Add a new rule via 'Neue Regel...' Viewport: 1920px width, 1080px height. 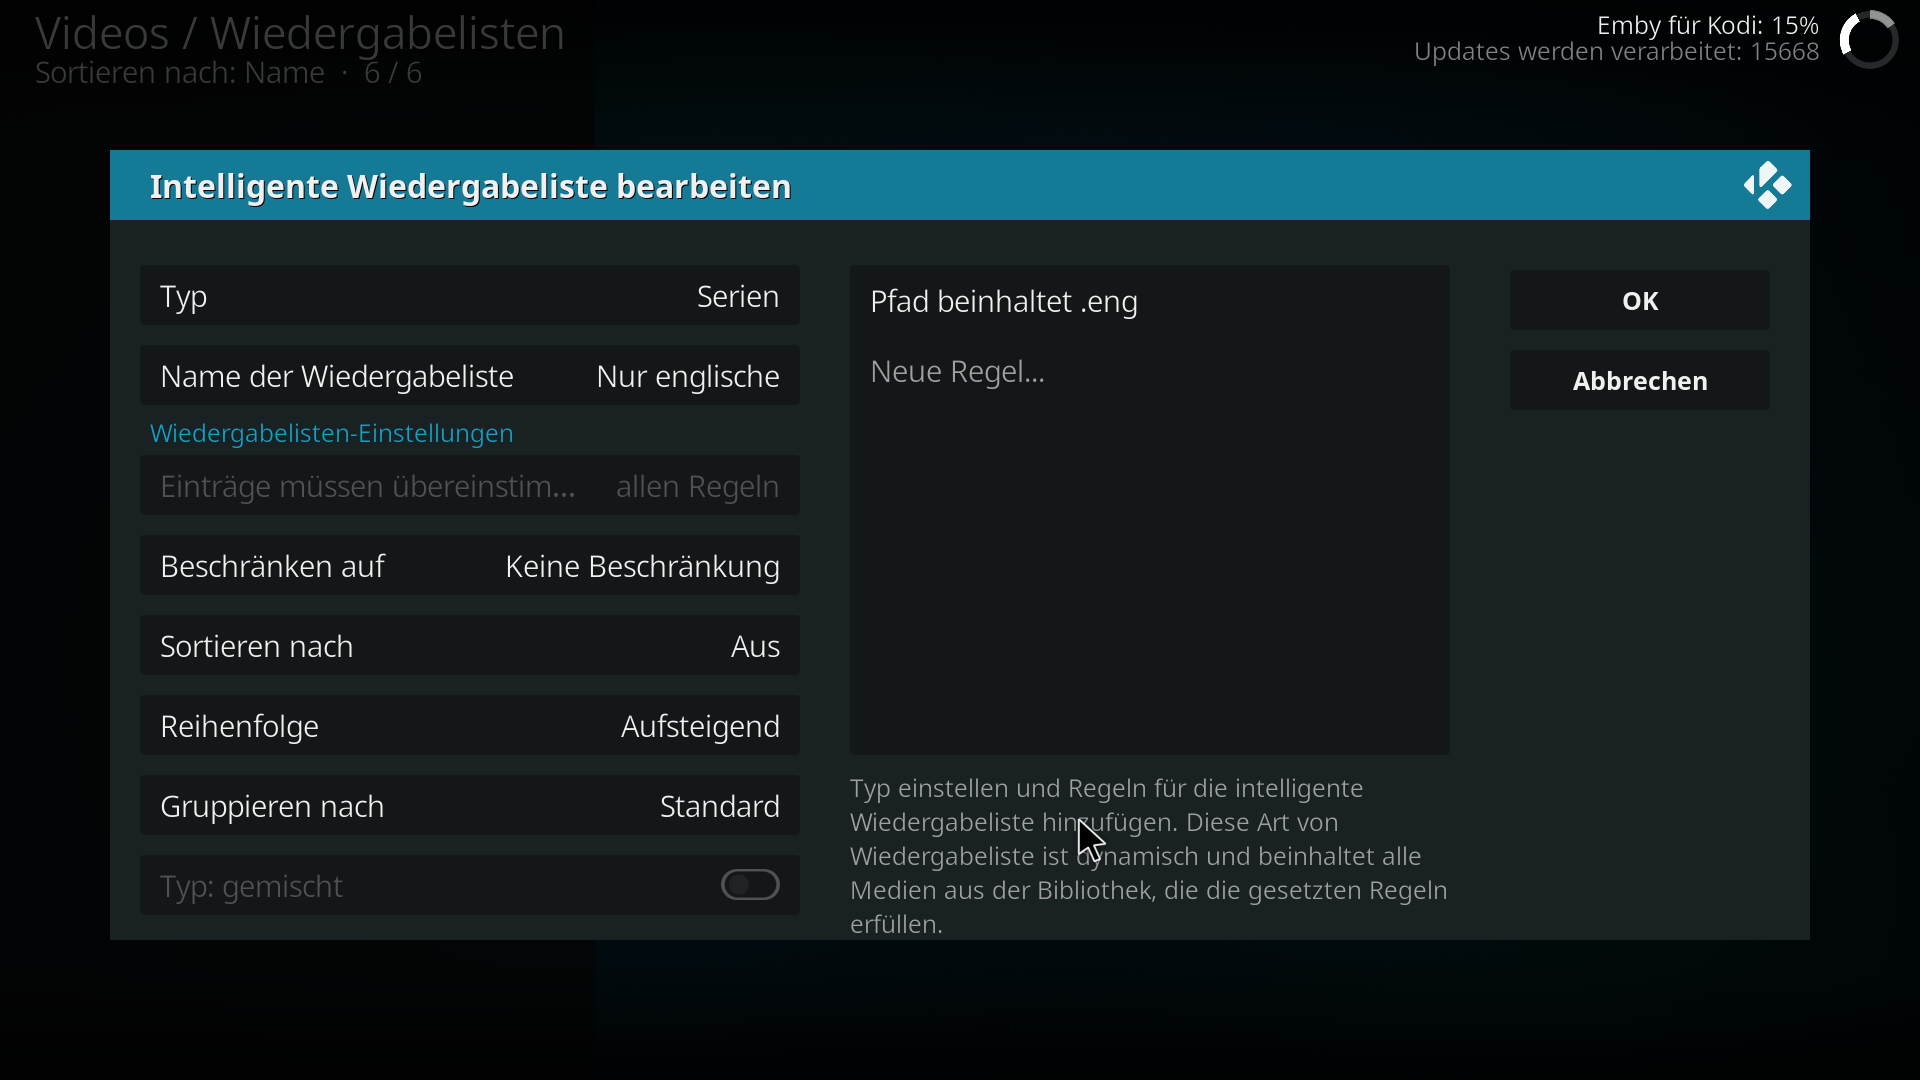pos(1149,371)
